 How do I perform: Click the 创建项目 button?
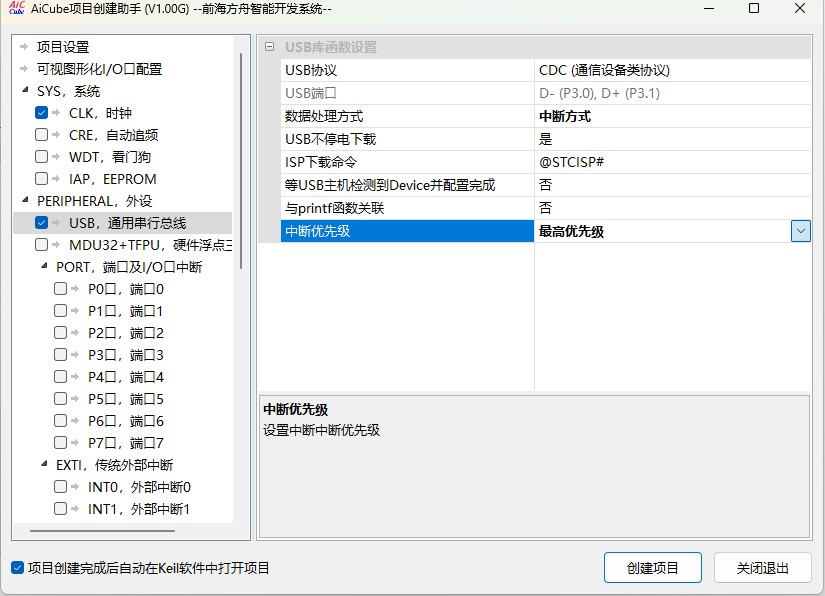(652, 568)
